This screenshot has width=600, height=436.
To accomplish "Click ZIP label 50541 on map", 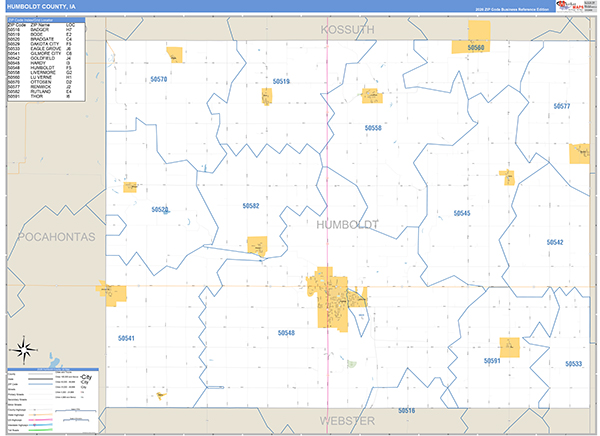I will 126,338.
